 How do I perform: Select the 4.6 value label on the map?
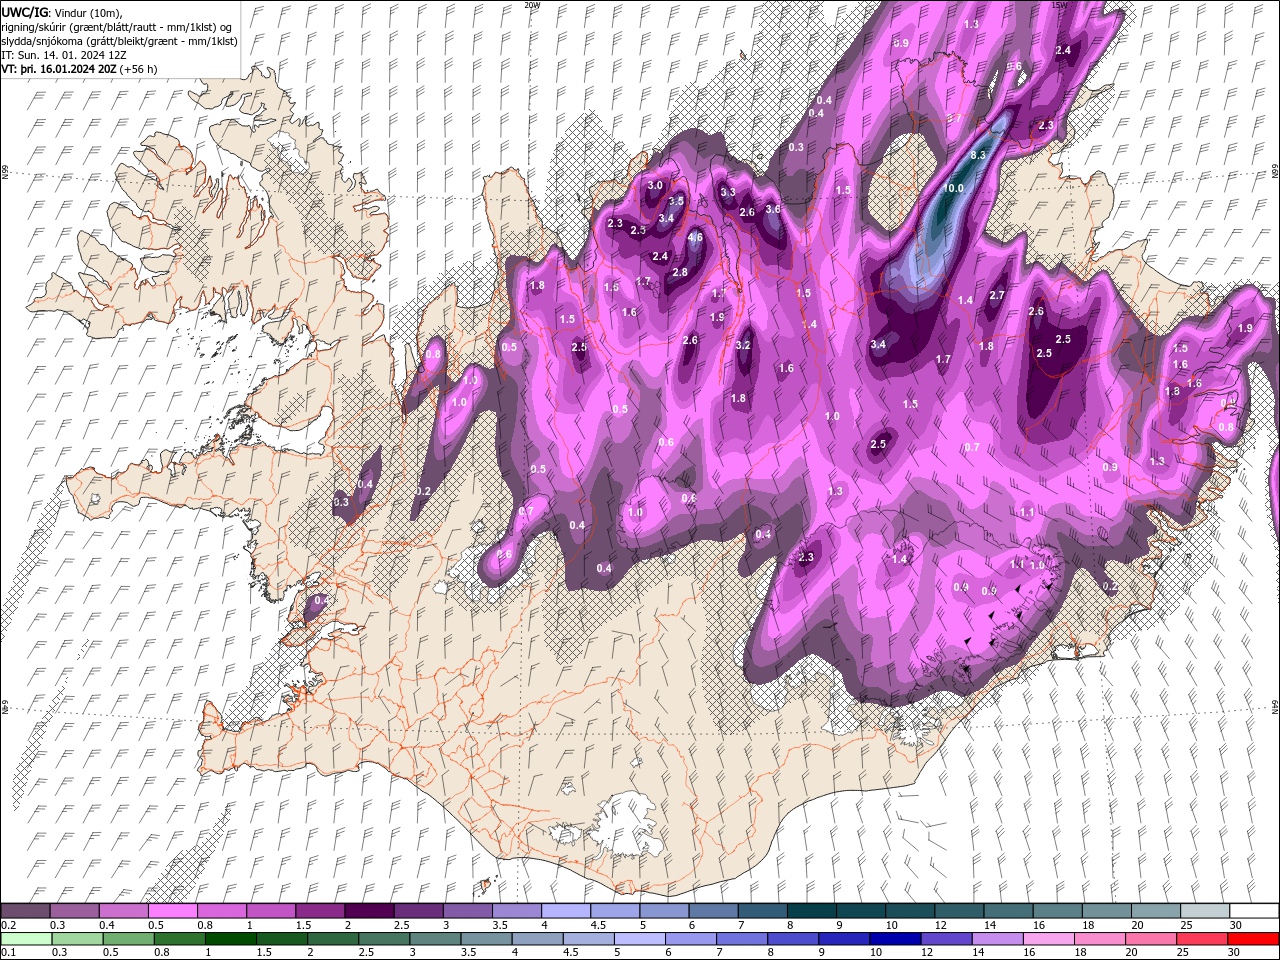coord(695,238)
